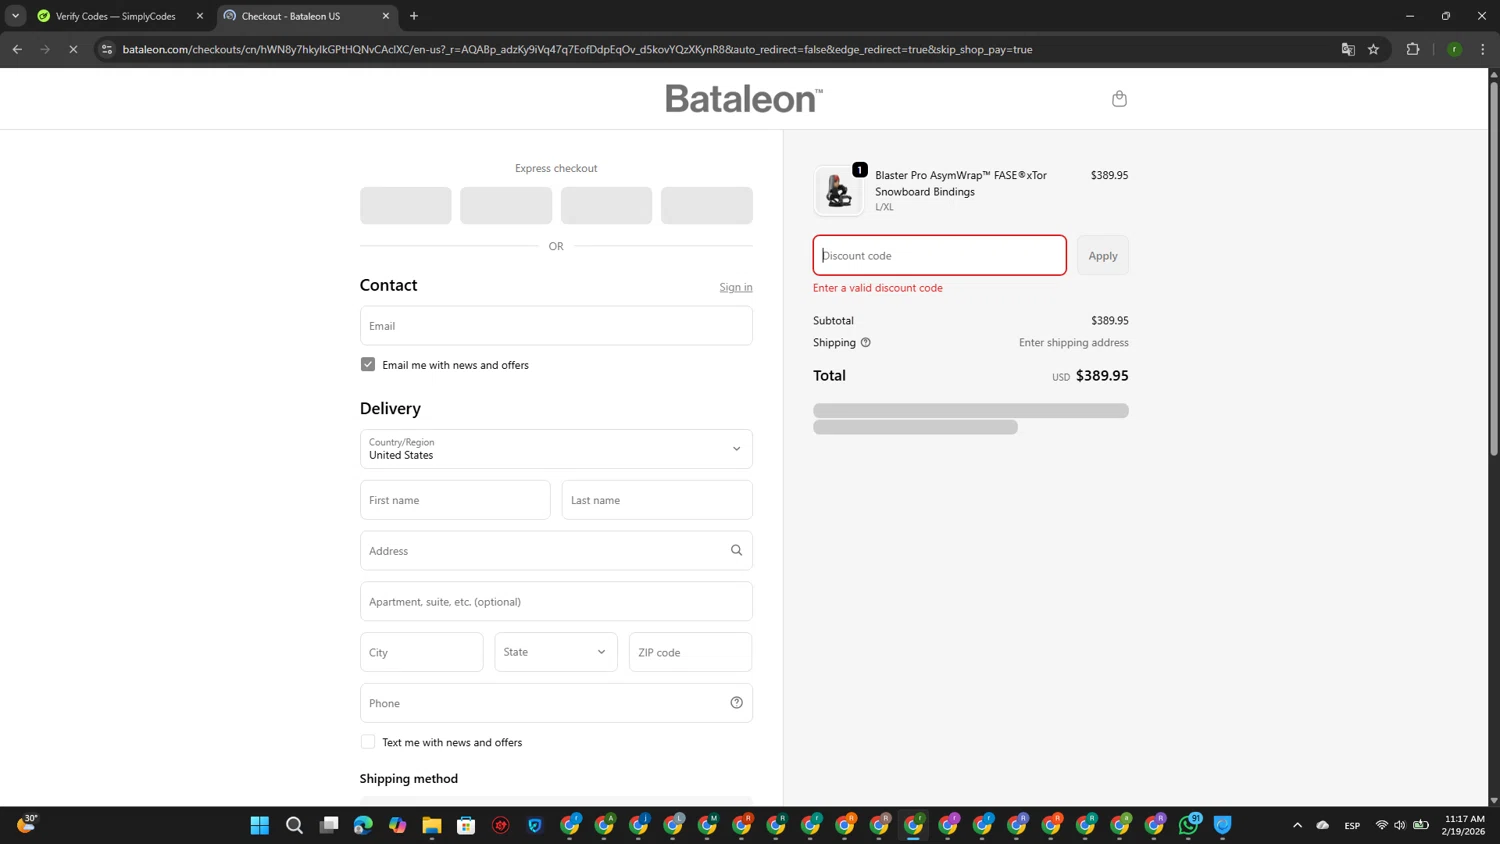Click the first express checkout button
This screenshot has width=1500, height=844.
click(x=406, y=205)
